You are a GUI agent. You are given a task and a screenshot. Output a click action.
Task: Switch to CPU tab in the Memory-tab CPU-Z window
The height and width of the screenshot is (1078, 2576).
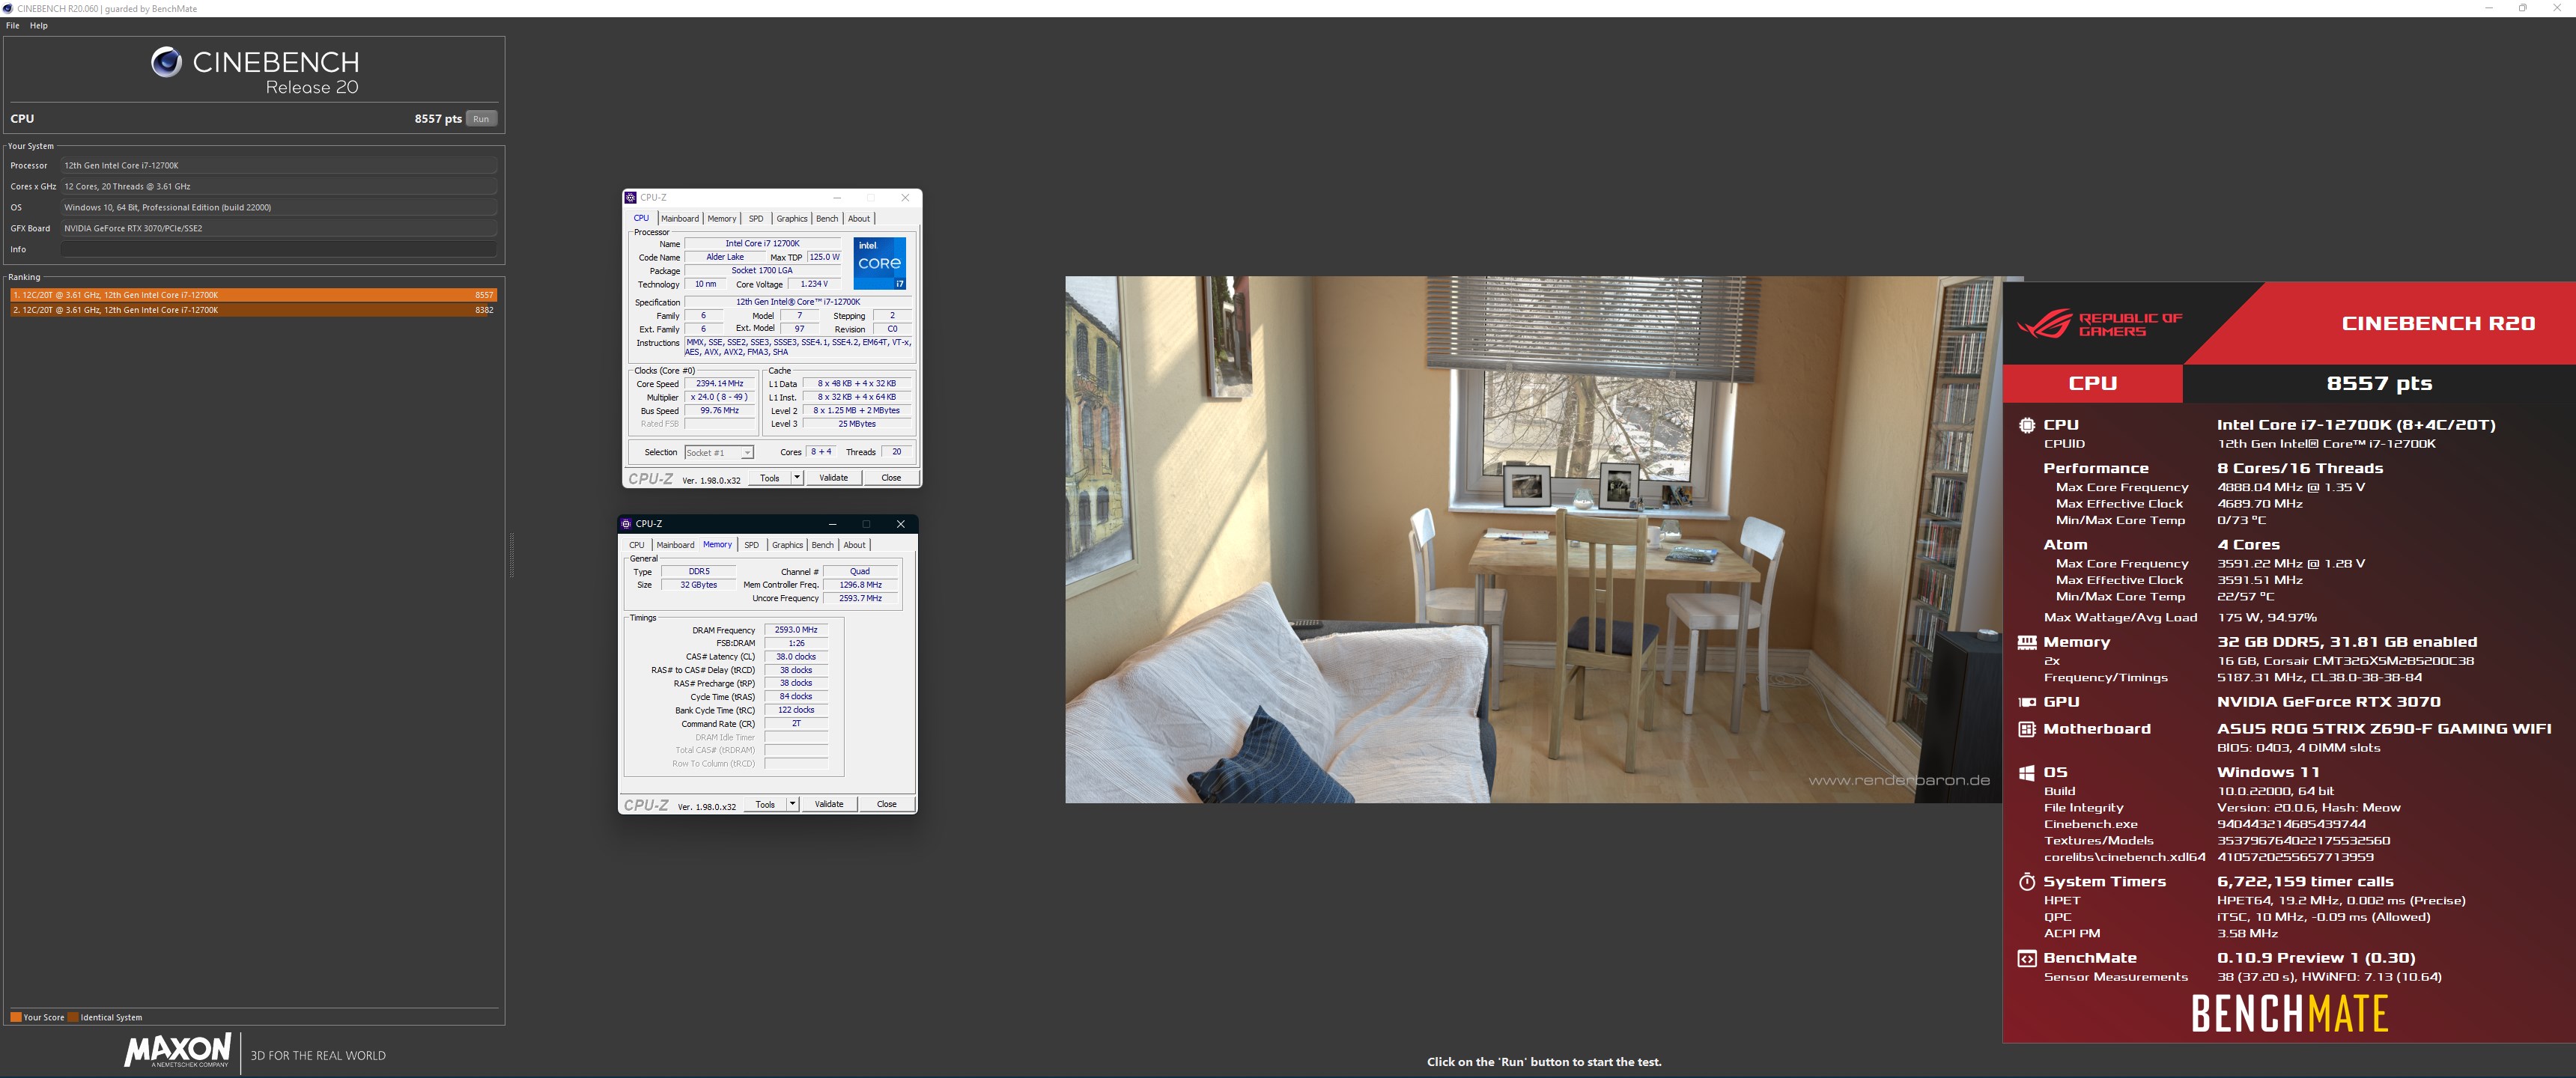(637, 545)
